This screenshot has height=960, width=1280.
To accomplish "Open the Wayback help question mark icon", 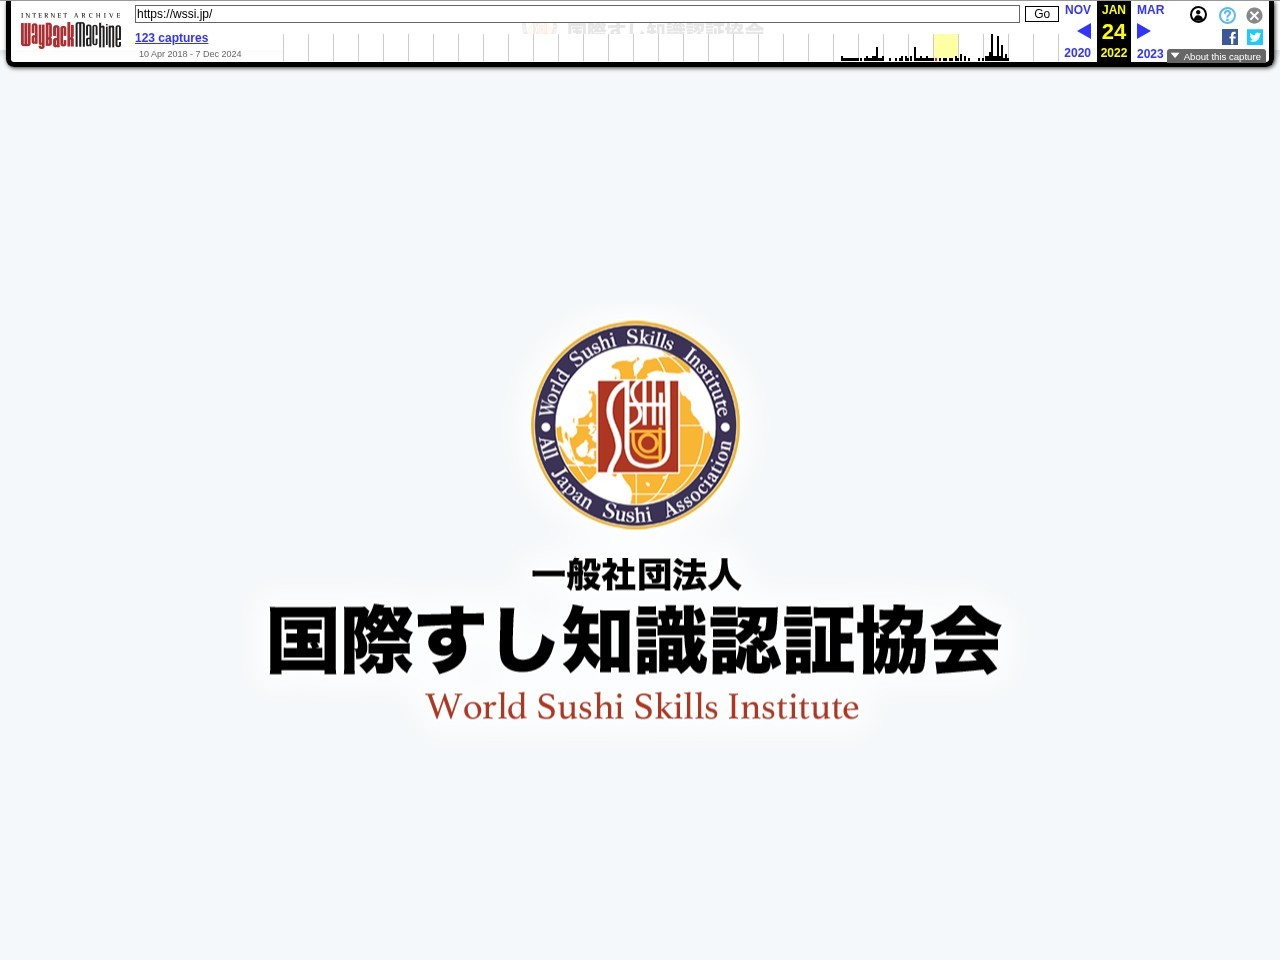I will 1227,16.
